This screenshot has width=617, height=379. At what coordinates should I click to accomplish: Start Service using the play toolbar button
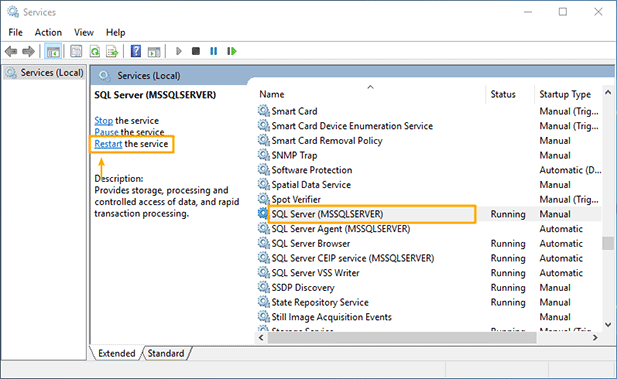(x=179, y=51)
